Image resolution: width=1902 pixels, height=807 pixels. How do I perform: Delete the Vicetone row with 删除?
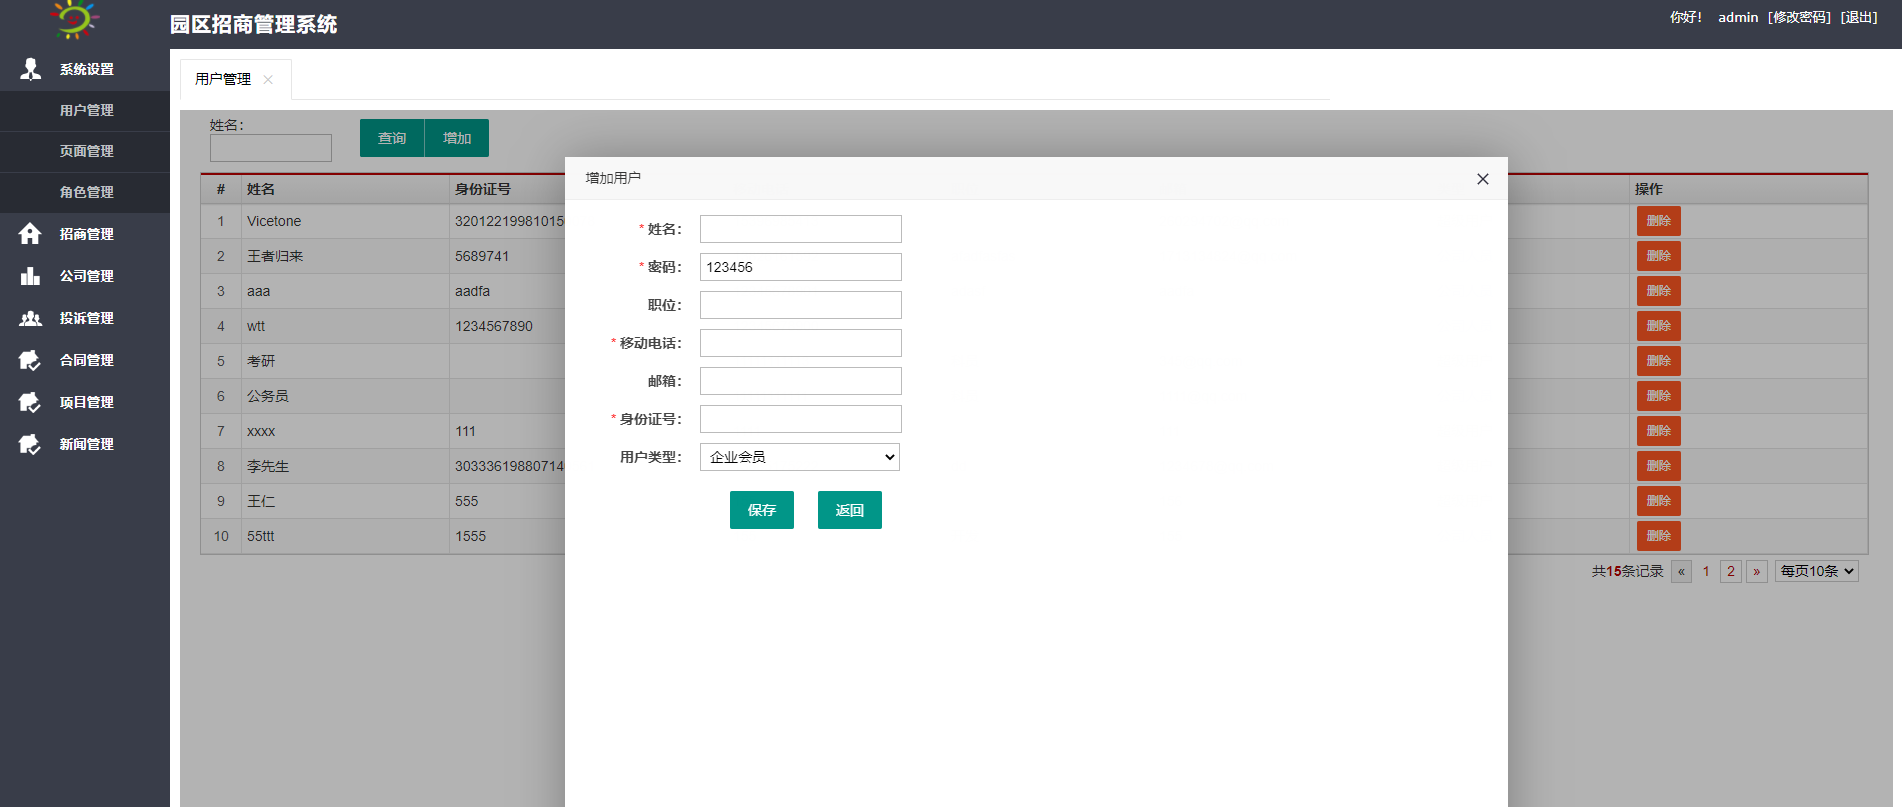point(1659,221)
